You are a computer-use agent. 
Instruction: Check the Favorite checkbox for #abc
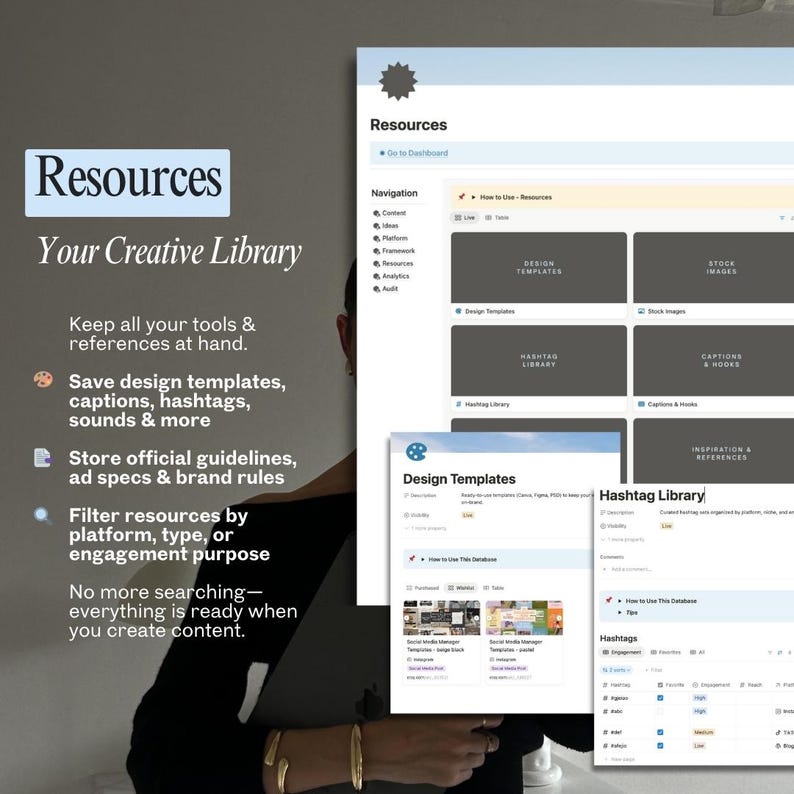coord(660,711)
